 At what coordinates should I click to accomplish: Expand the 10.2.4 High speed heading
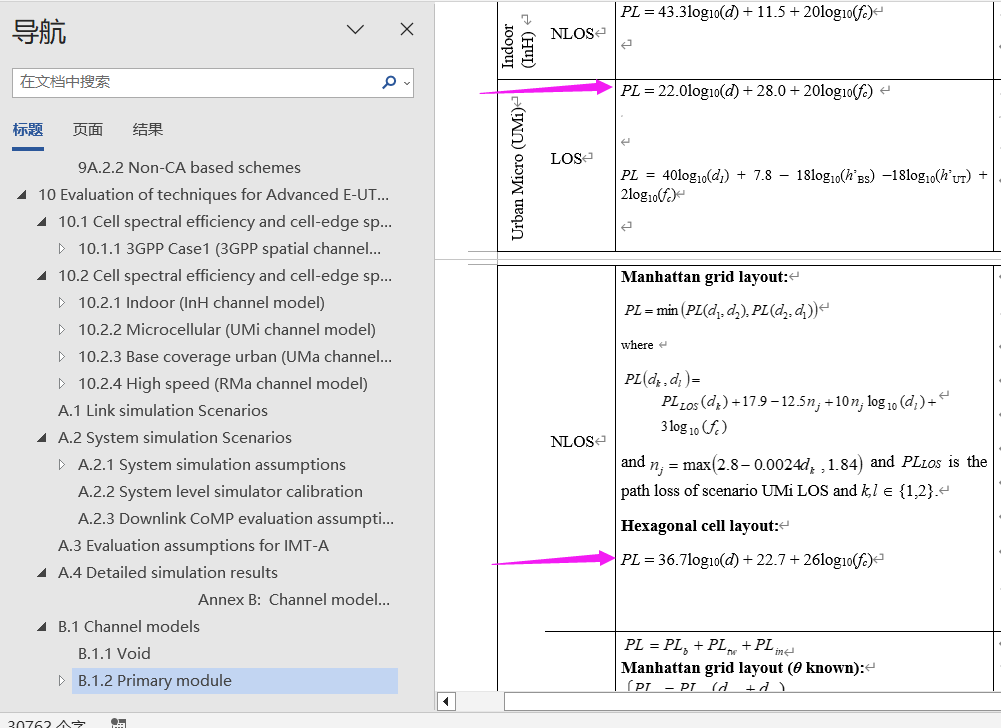62,384
